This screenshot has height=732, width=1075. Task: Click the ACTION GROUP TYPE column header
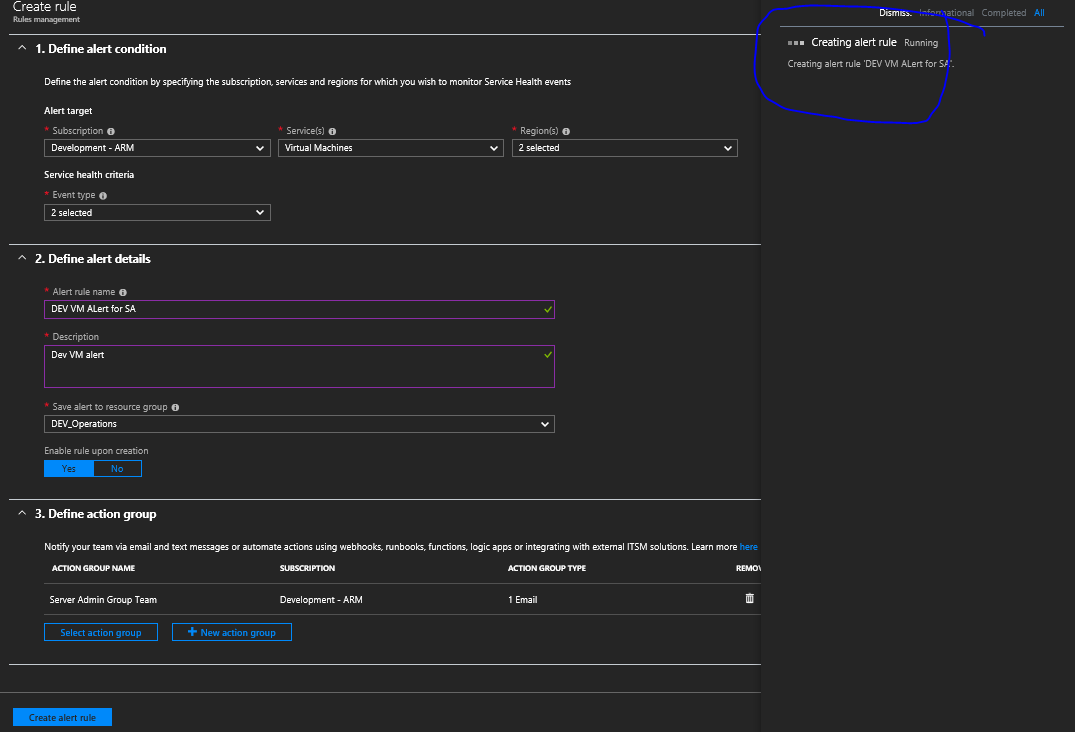click(x=546, y=568)
